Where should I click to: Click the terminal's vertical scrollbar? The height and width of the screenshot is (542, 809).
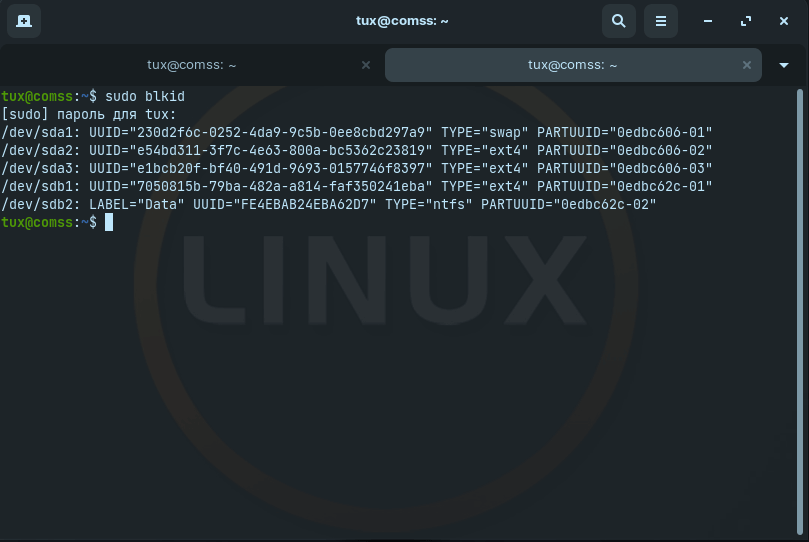799,300
